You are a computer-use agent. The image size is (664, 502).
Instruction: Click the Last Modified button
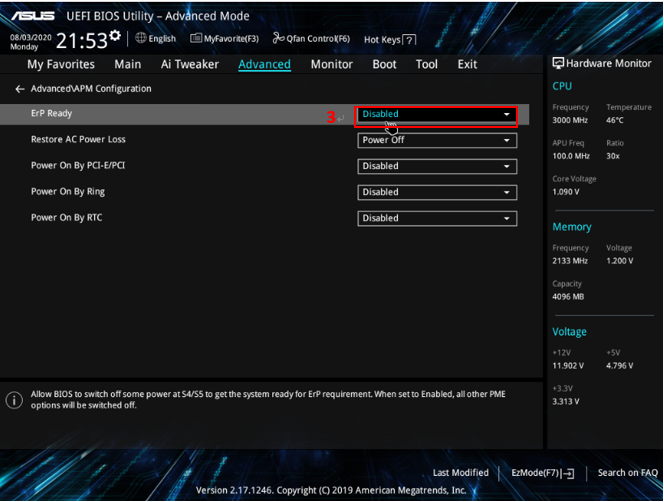pos(460,473)
